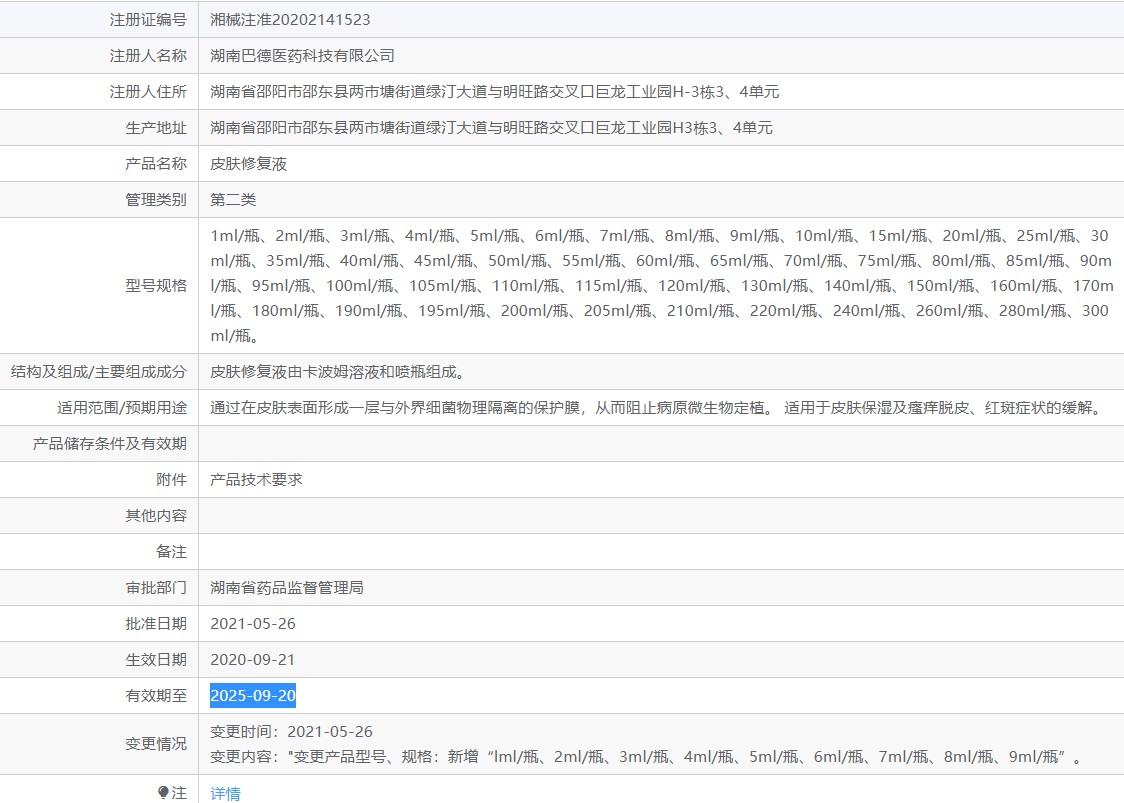Click the 生产地址 label
Image resolution: width=1124 pixels, height=803 pixels.
[156, 128]
